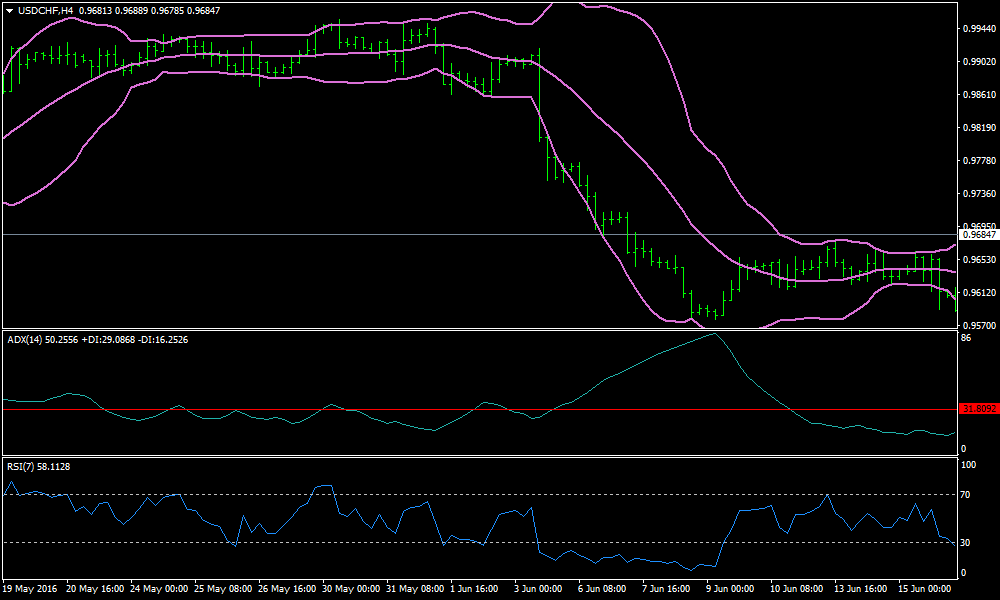
Task: Click the triangle arrow beside USDCHF,H4
Action: tap(9, 10)
